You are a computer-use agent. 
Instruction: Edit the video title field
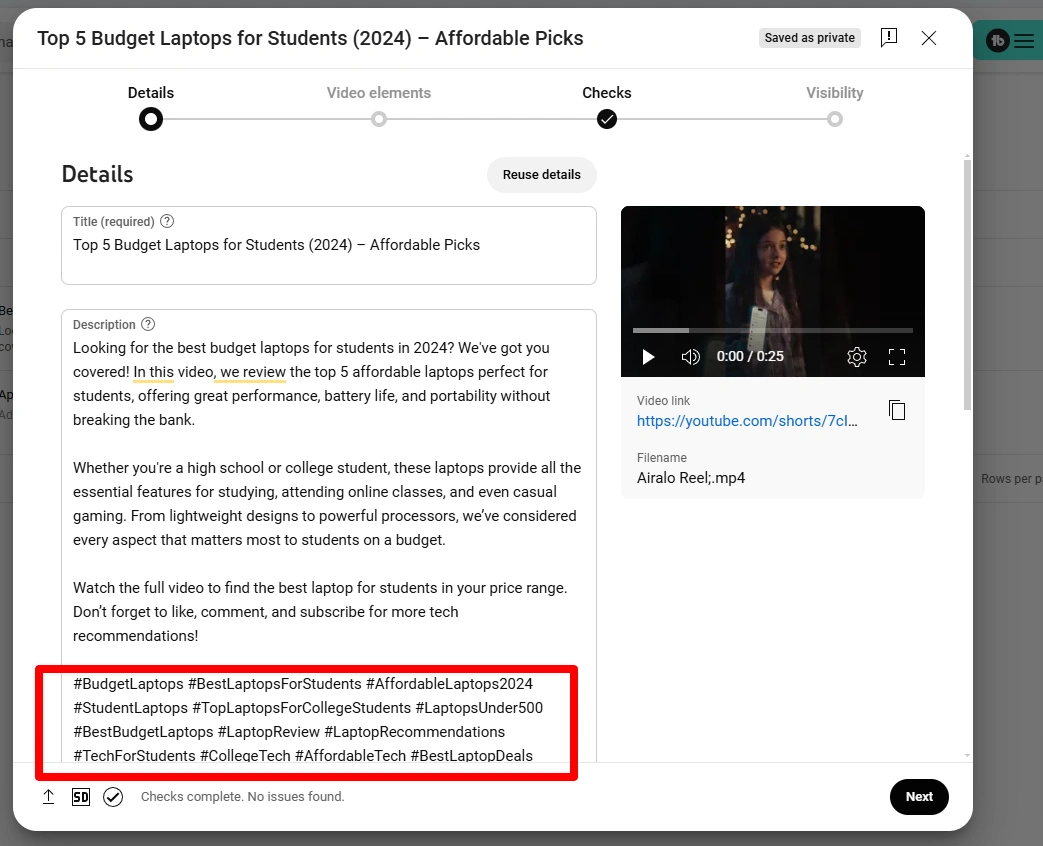[x=329, y=245]
